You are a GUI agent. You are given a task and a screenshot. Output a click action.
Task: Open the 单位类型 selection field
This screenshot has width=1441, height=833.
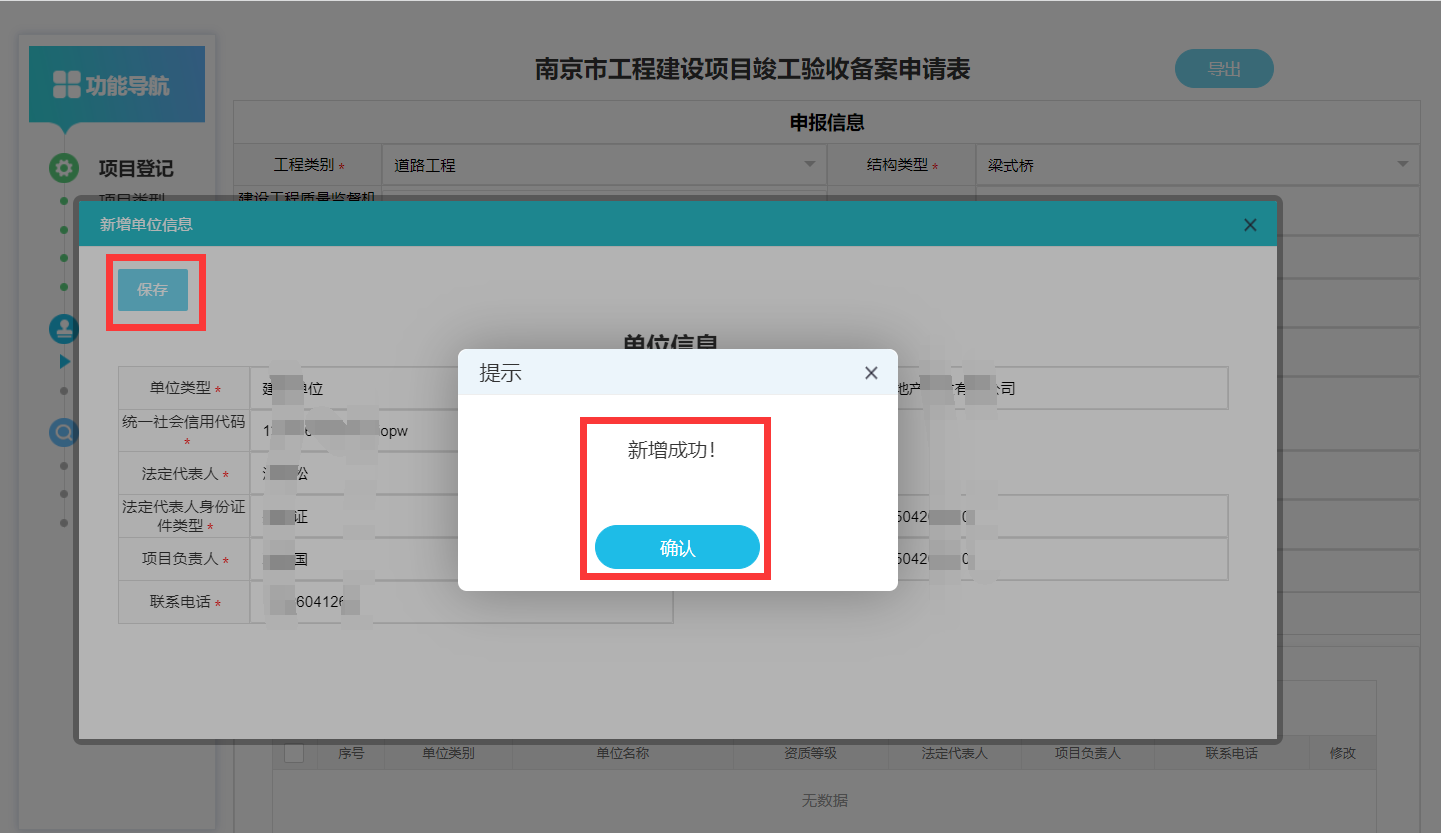pyautogui.click(x=460, y=388)
